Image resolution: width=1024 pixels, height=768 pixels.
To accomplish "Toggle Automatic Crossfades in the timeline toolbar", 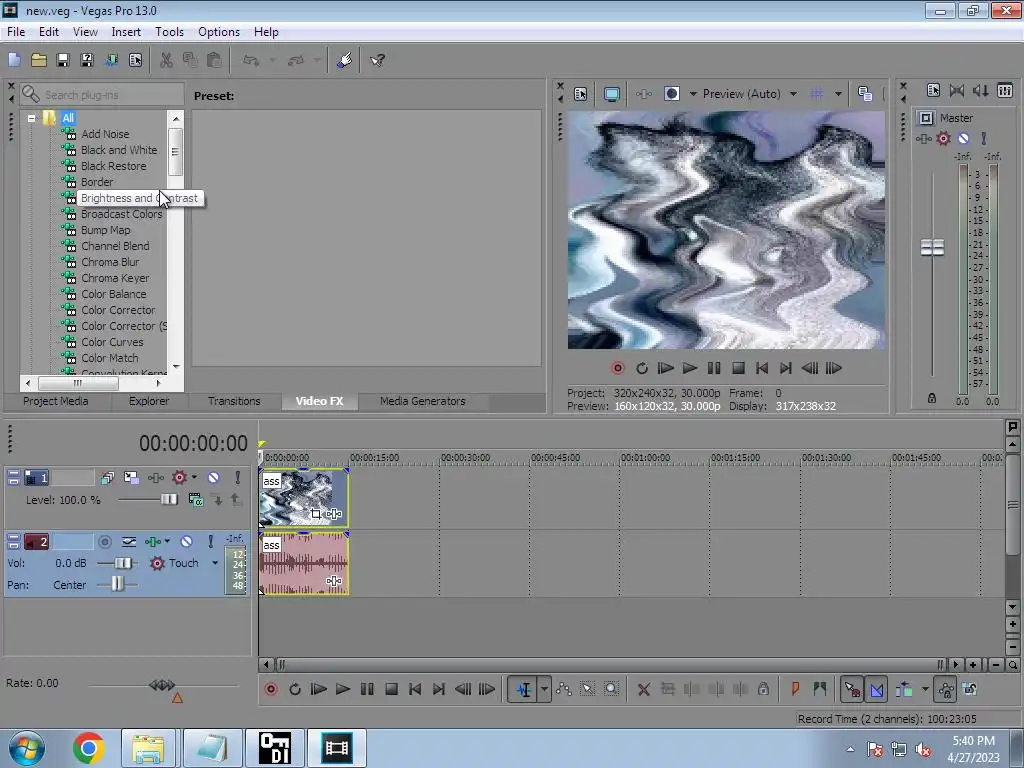I will point(876,690).
